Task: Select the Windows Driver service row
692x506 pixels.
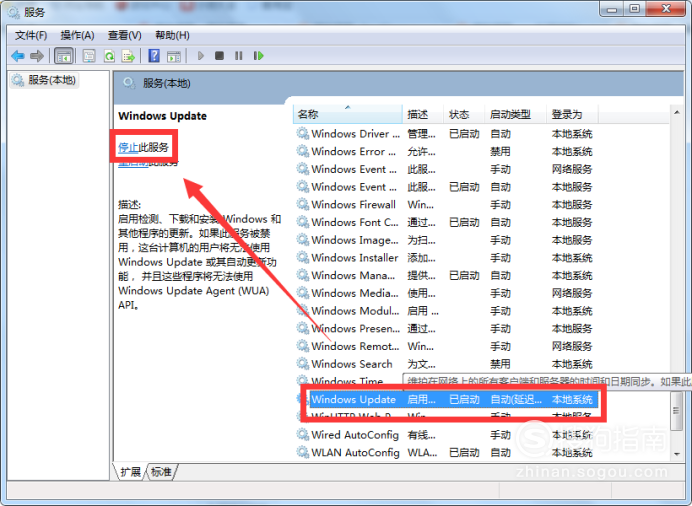Action: pyautogui.click(x=446, y=134)
